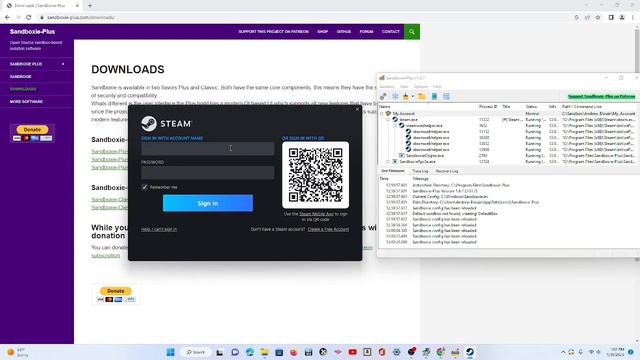Screen dimensions: 640x360
Task: Select the My Account sandbox row
Action: tap(508, 113)
